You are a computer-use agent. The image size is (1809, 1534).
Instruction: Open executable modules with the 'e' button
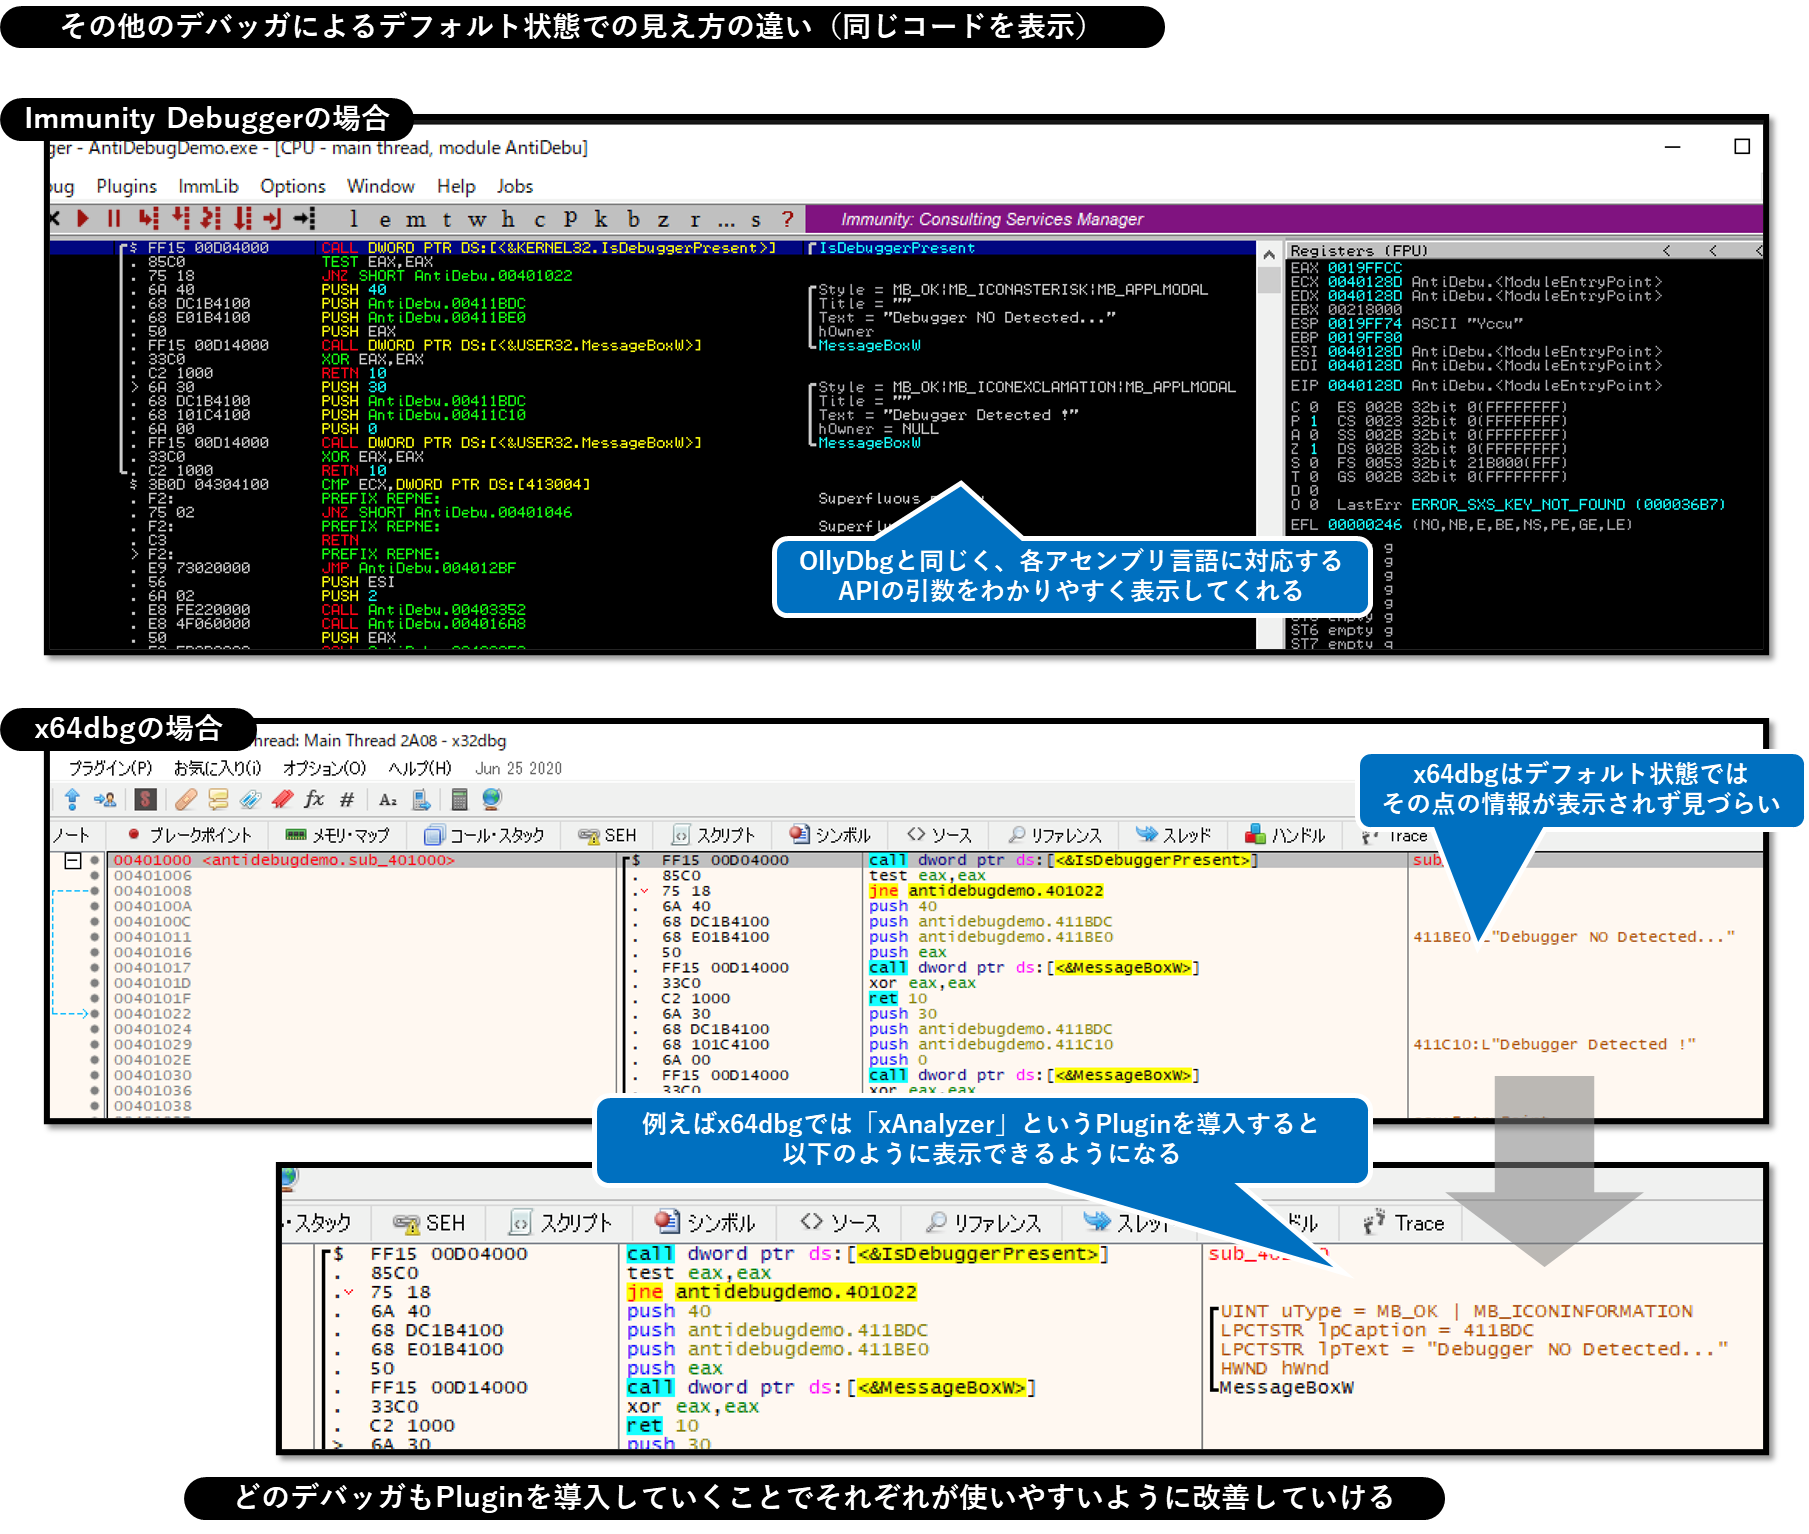(x=385, y=219)
